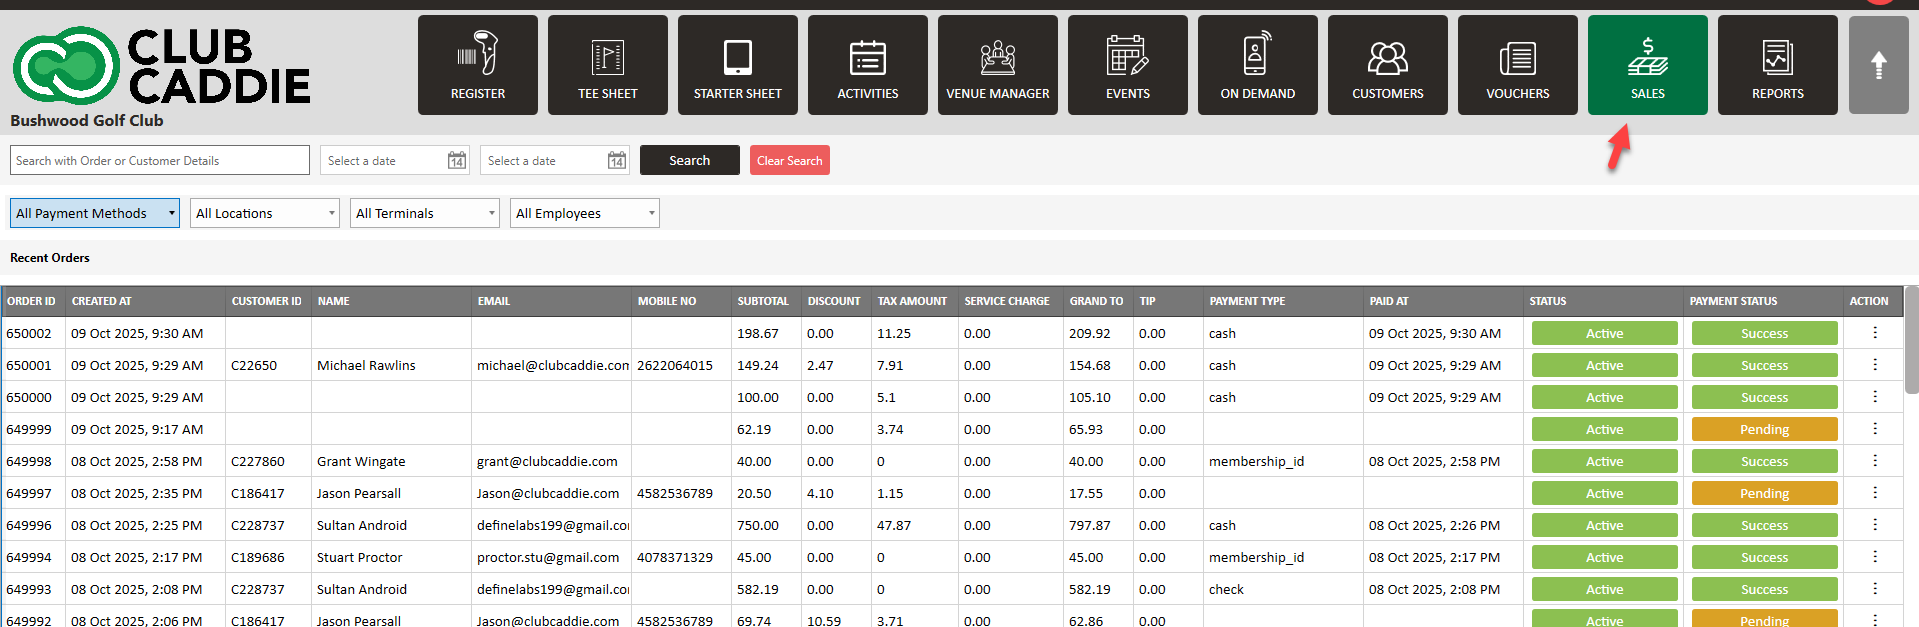
Task: Open the Events module
Action: pos(1127,65)
